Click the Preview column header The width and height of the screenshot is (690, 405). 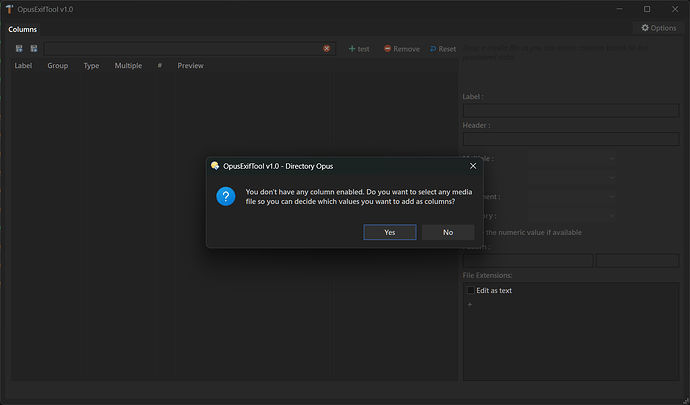click(190, 66)
